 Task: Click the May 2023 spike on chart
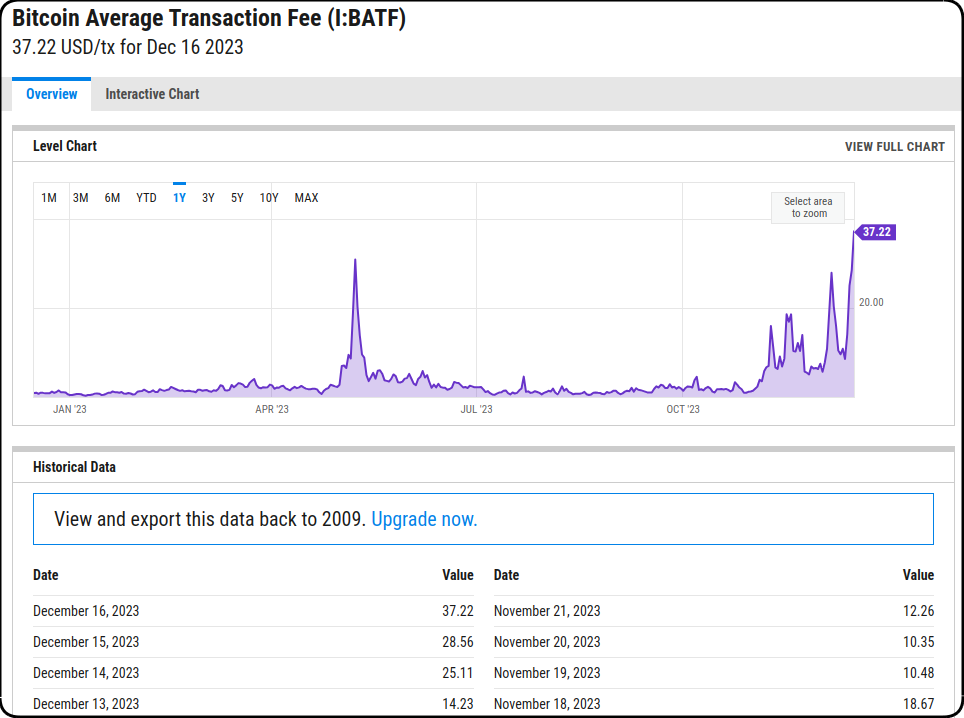(x=355, y=261)
